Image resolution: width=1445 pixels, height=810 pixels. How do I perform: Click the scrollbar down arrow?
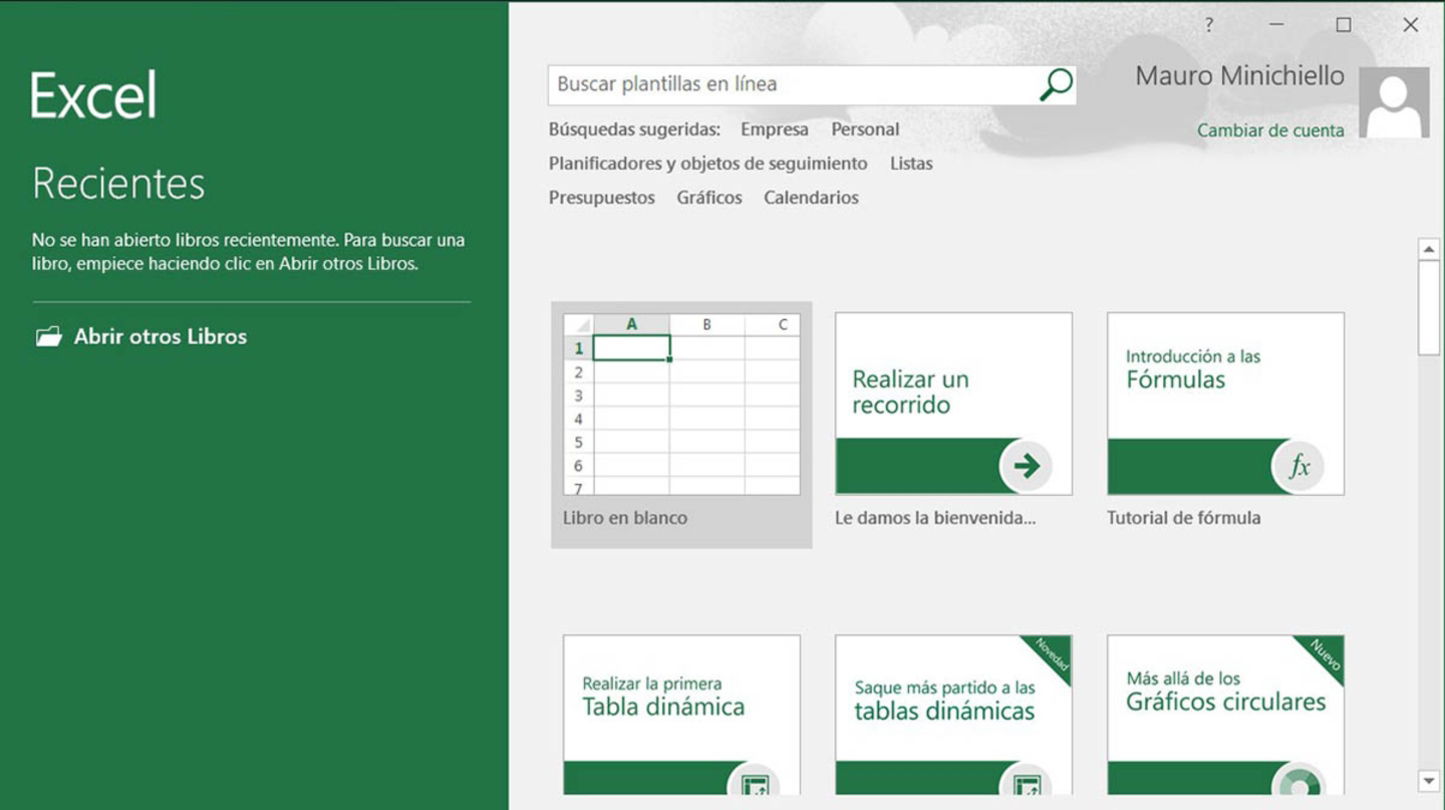pyautogui.click(x=1428, y=781)
